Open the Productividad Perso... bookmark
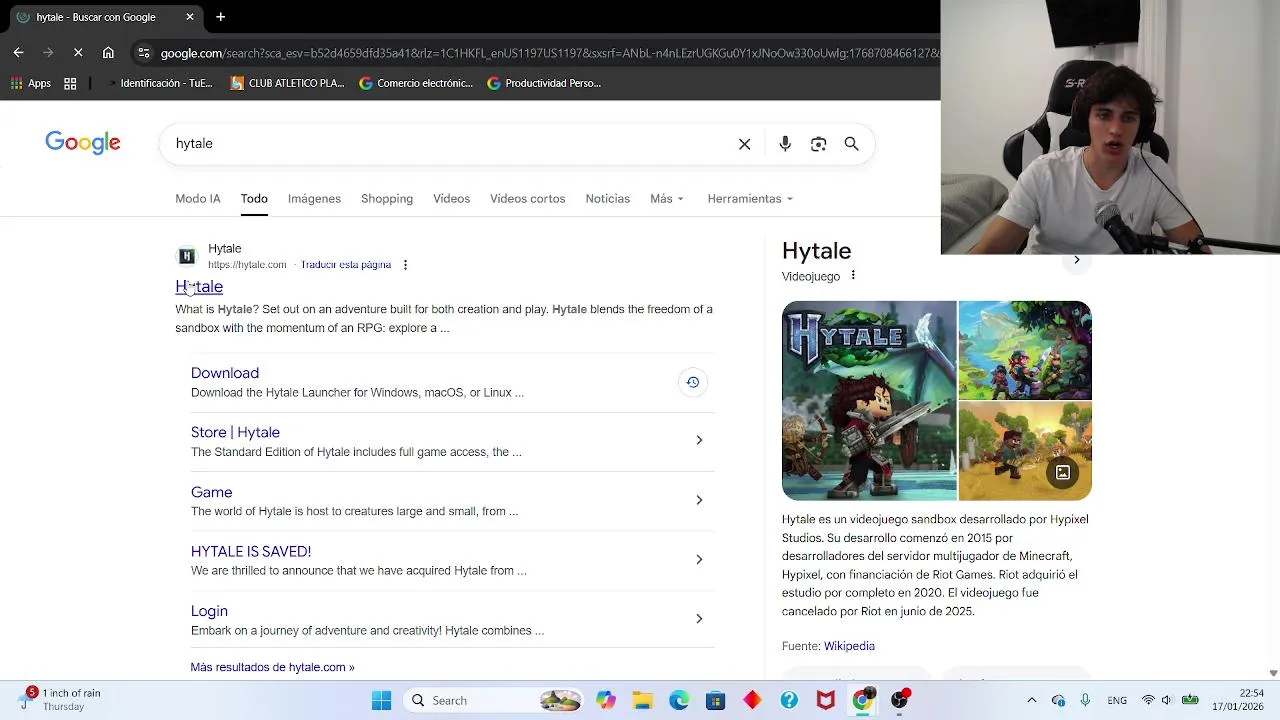The image size is (1280, 720). (x=544, y=83)
